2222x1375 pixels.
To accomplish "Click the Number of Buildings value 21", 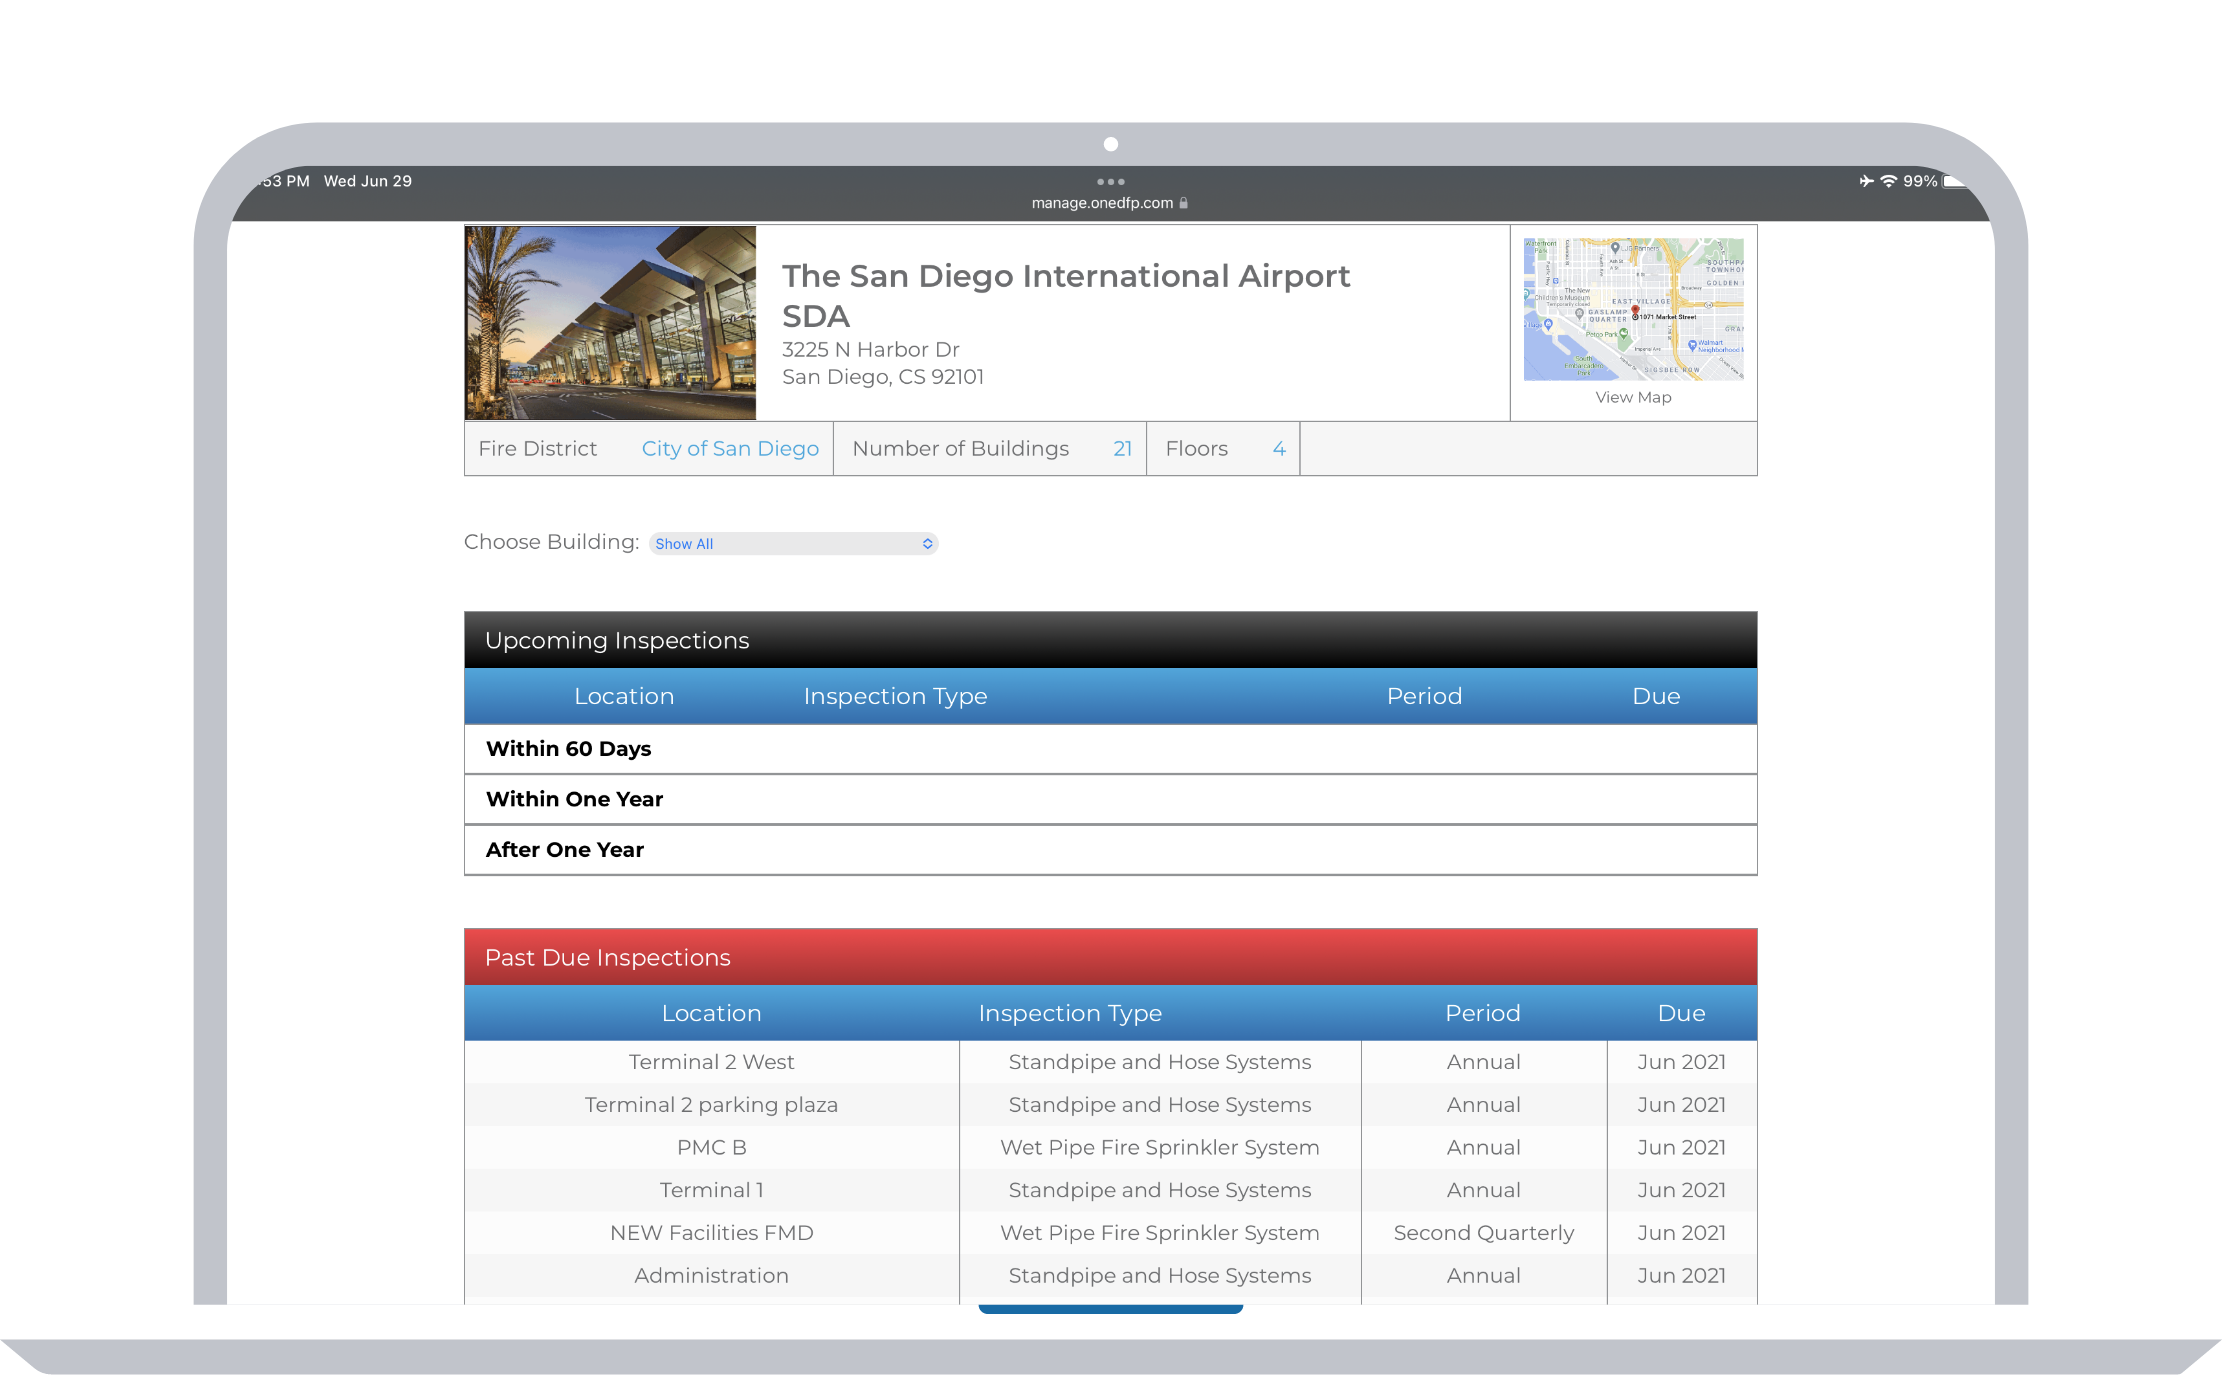I will pyautogui.click(x=1122, y=449).
